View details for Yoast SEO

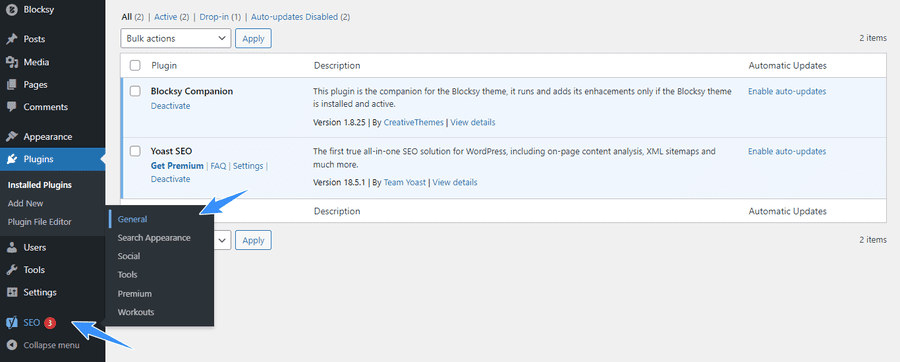455,182
